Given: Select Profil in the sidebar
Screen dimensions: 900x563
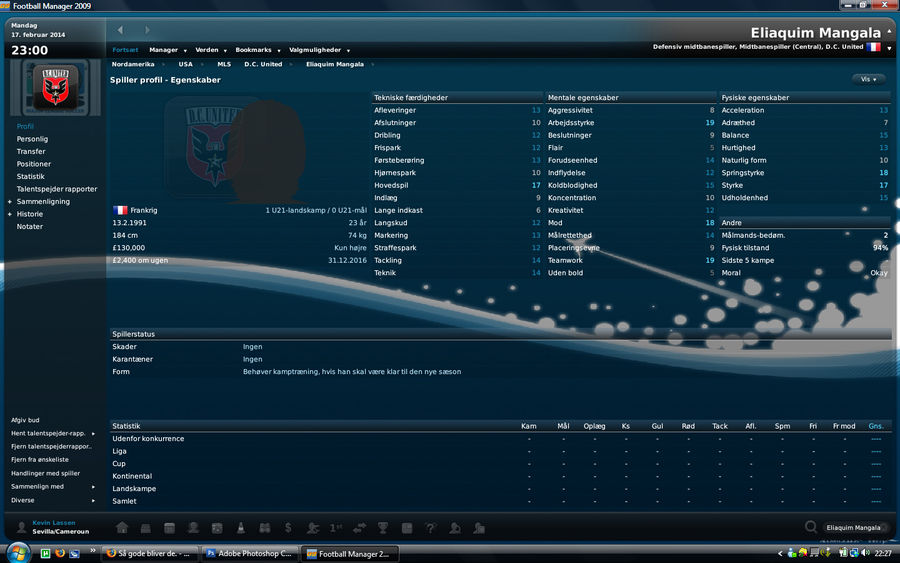Looking at the screenshot, I should (x=25, y=126).
